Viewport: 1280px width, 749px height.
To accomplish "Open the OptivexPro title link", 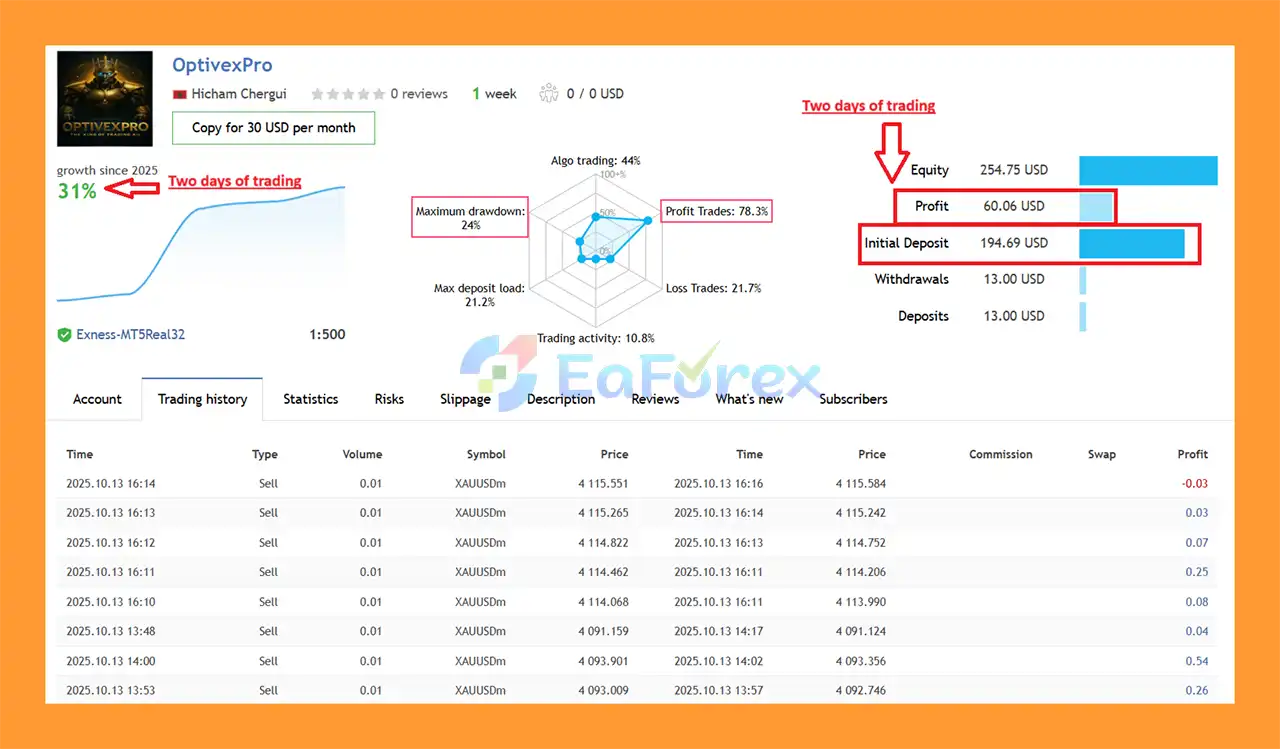I will 222,65.
